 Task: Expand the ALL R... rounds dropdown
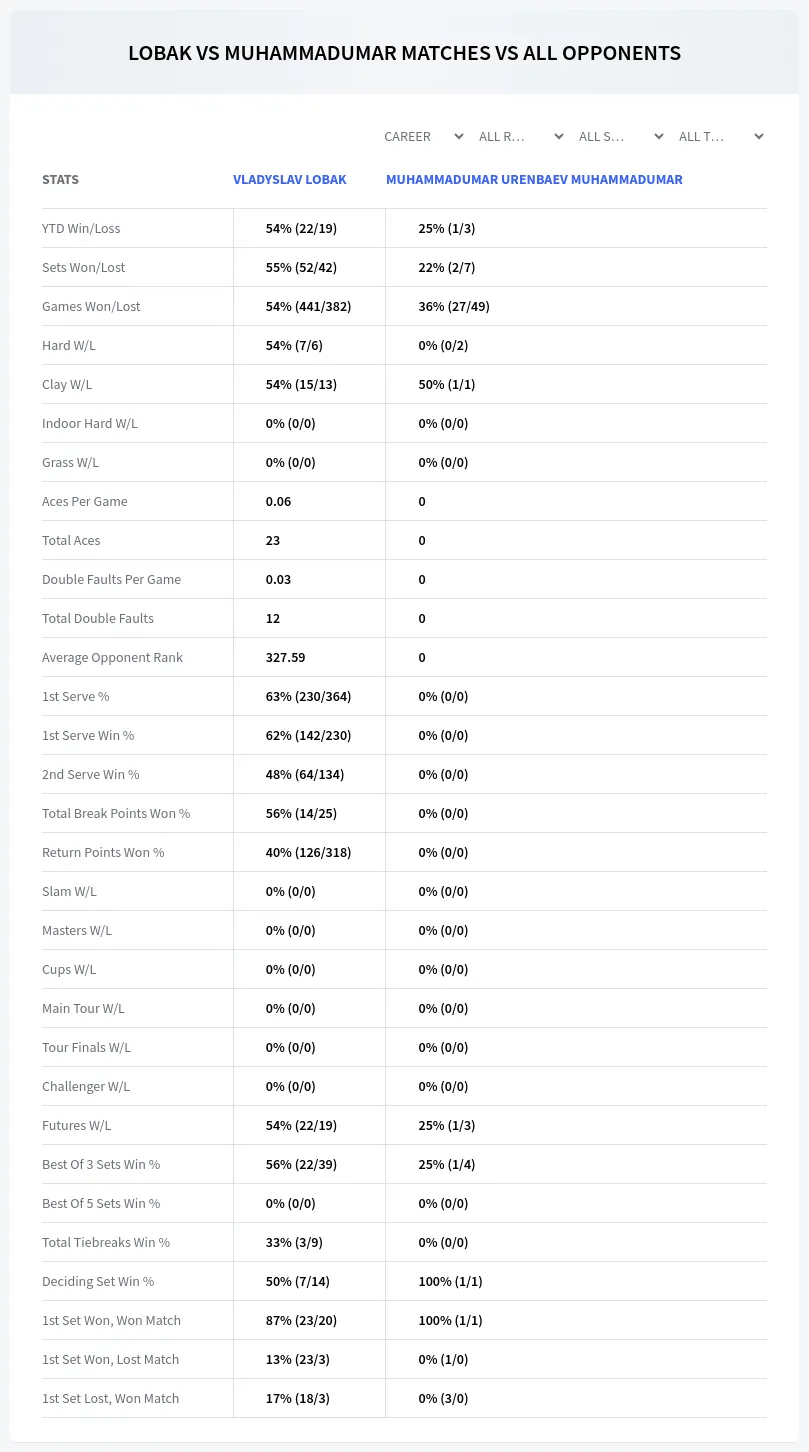point(521,136)
